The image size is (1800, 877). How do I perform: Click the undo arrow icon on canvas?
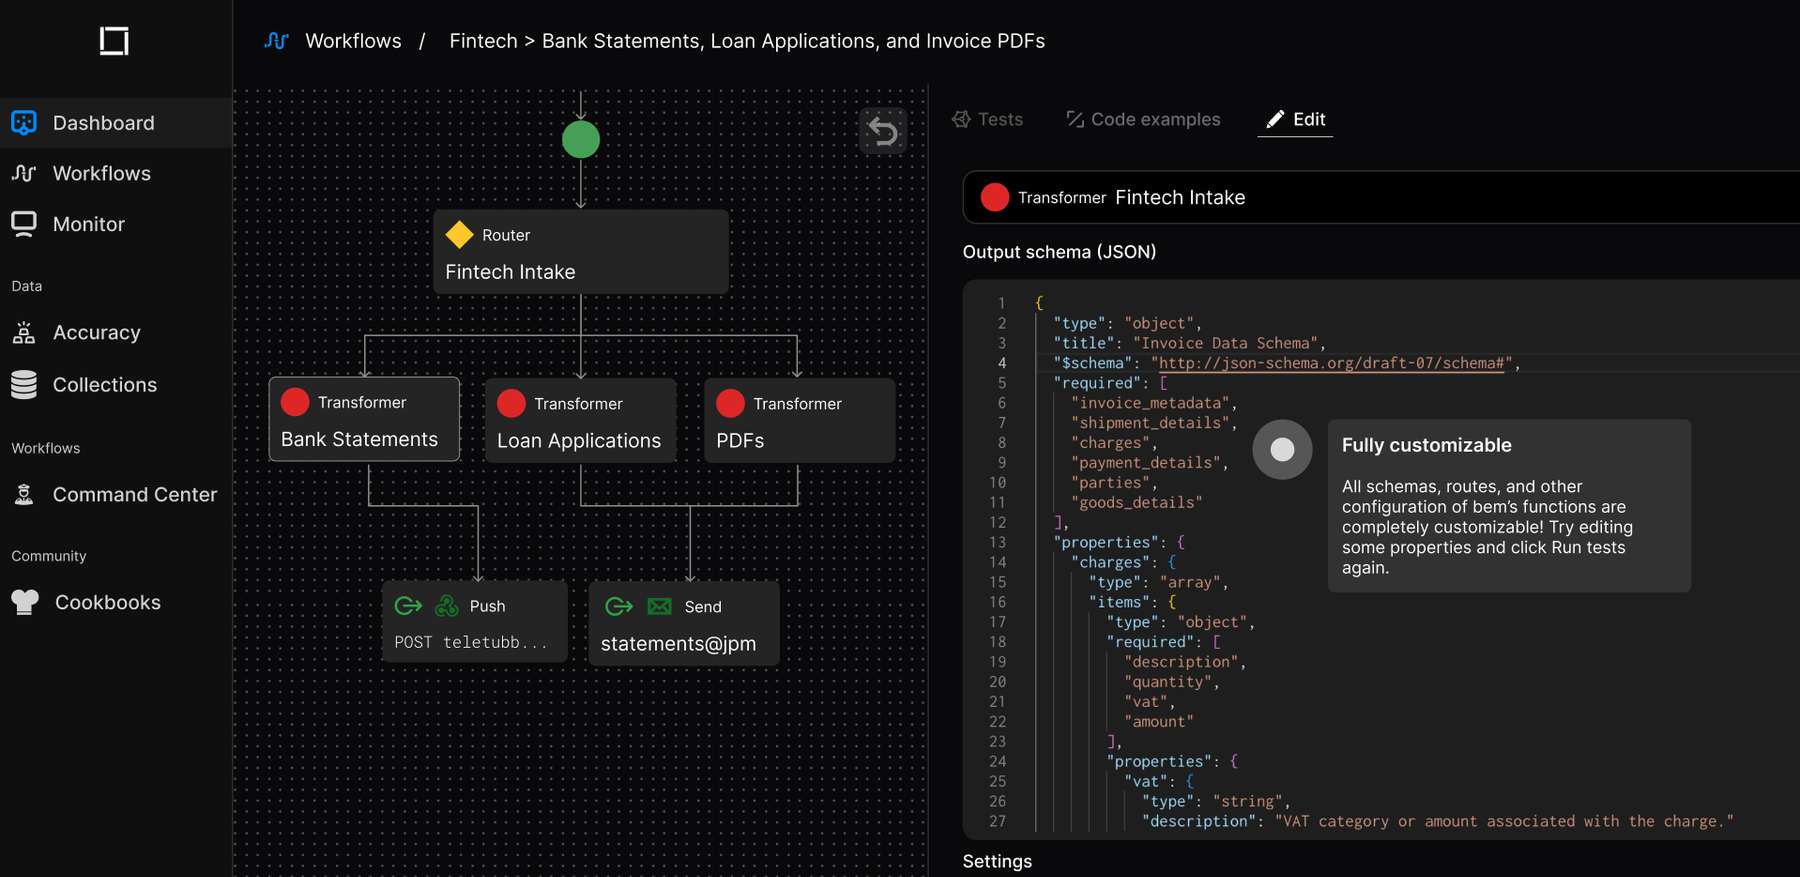coord(883,131)
